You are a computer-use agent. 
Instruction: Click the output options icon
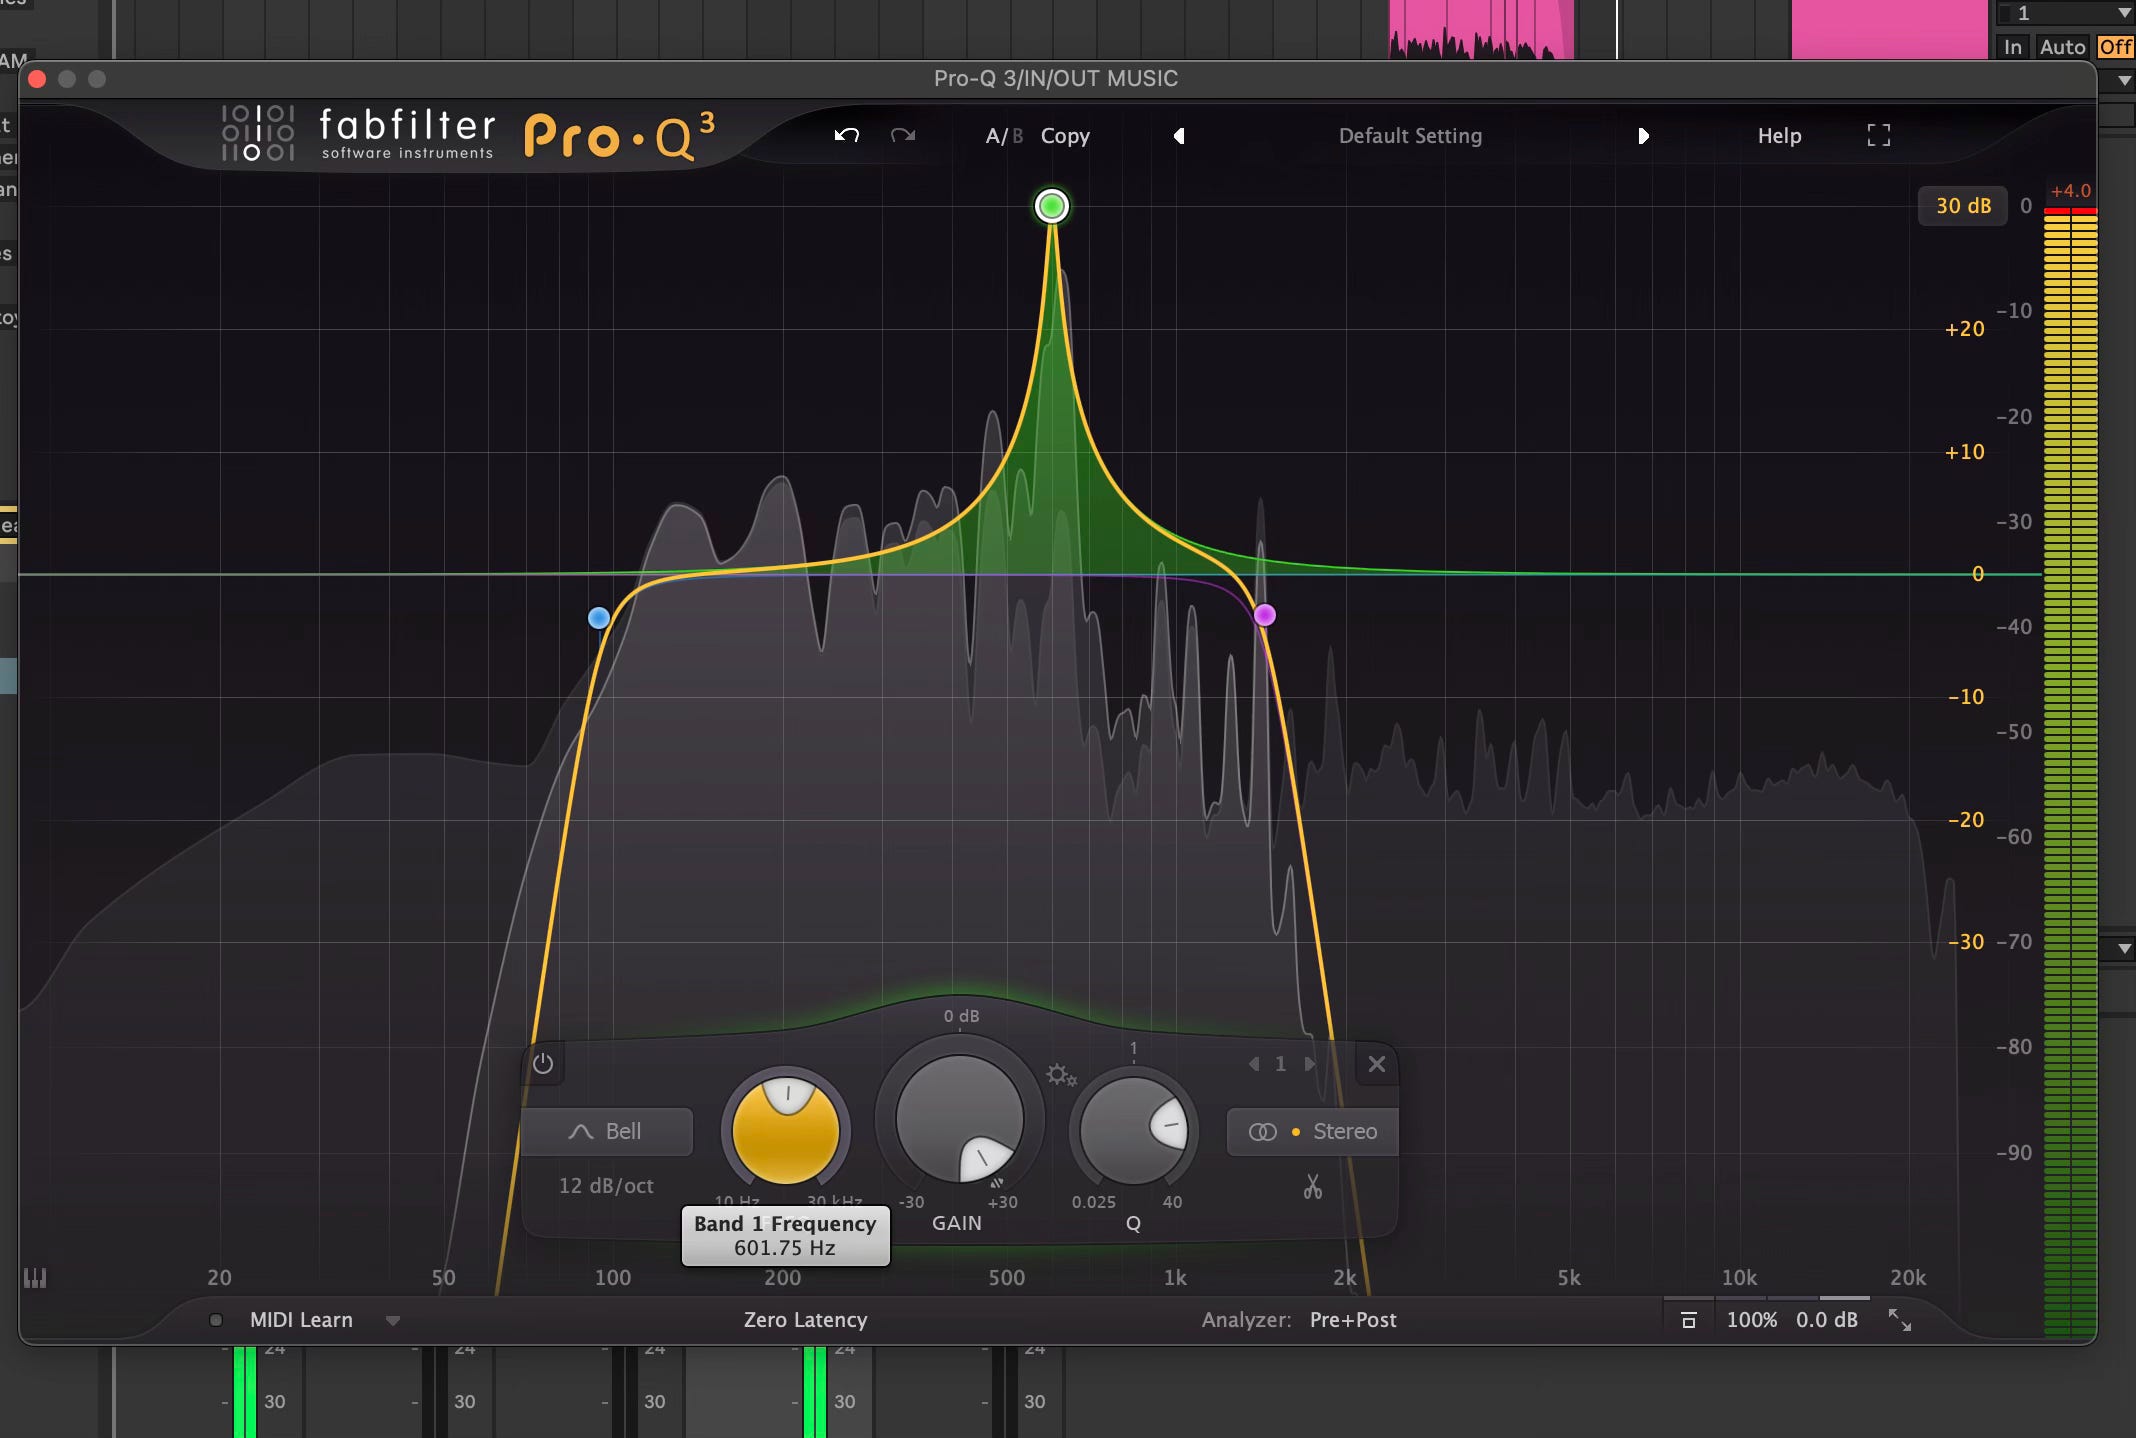coord(1689,1320)
